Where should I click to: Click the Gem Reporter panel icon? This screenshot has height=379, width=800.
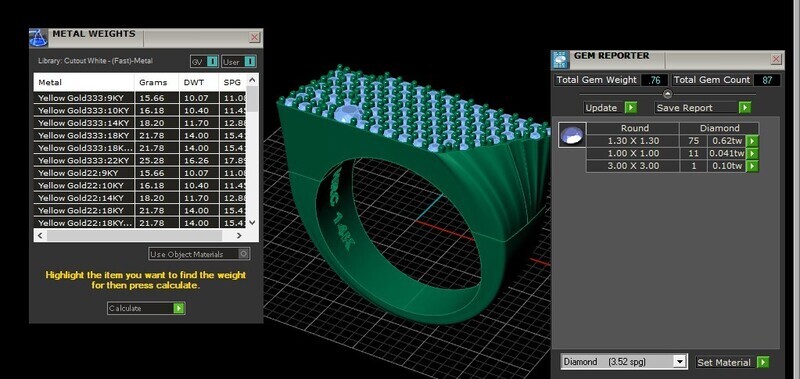tap(560, 60)
